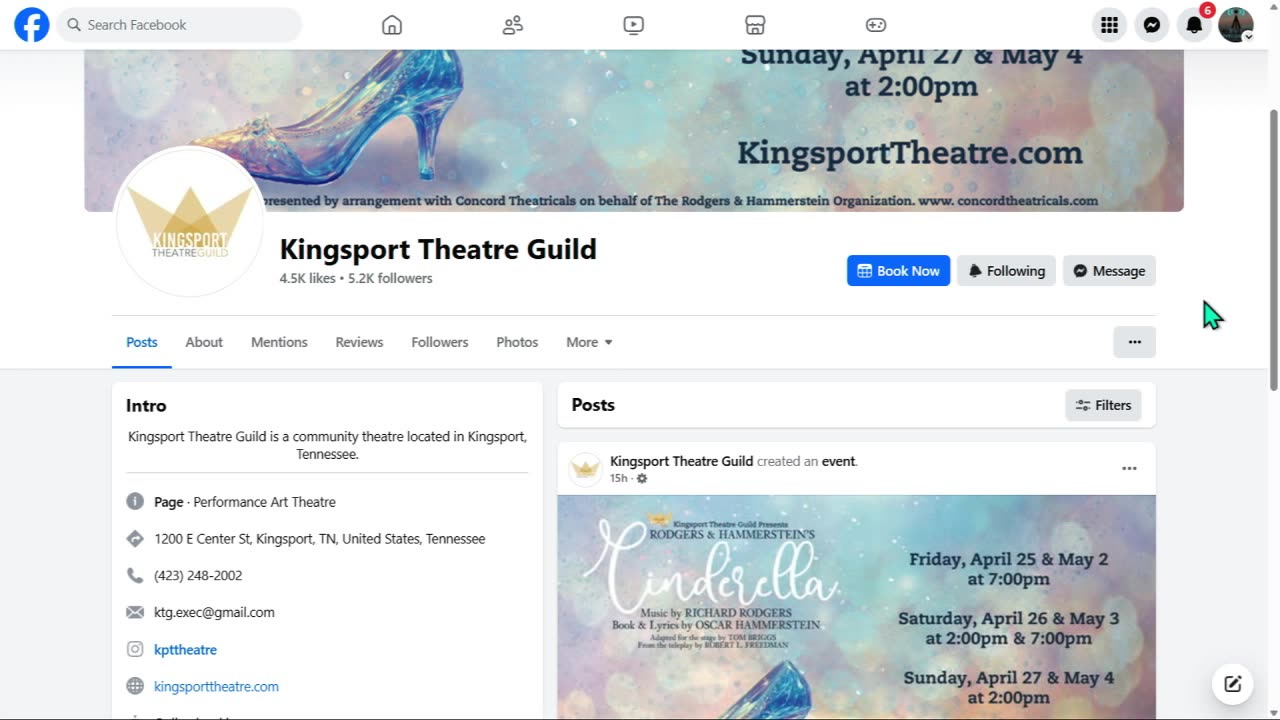Open the Cinderella event image

pos(856,606)
